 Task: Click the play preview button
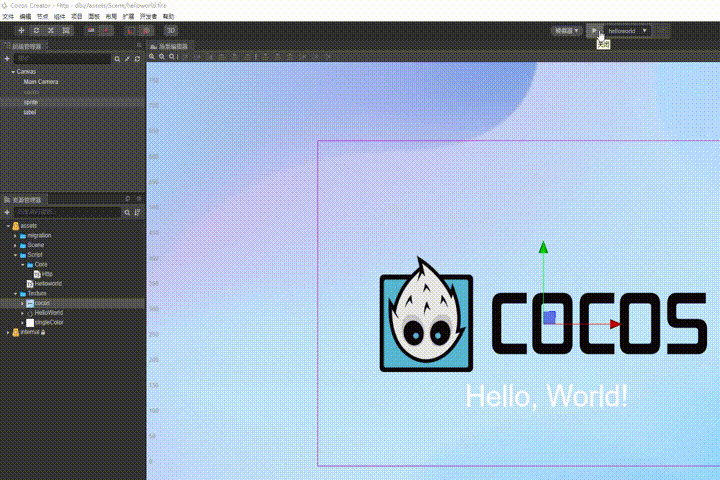594,31
